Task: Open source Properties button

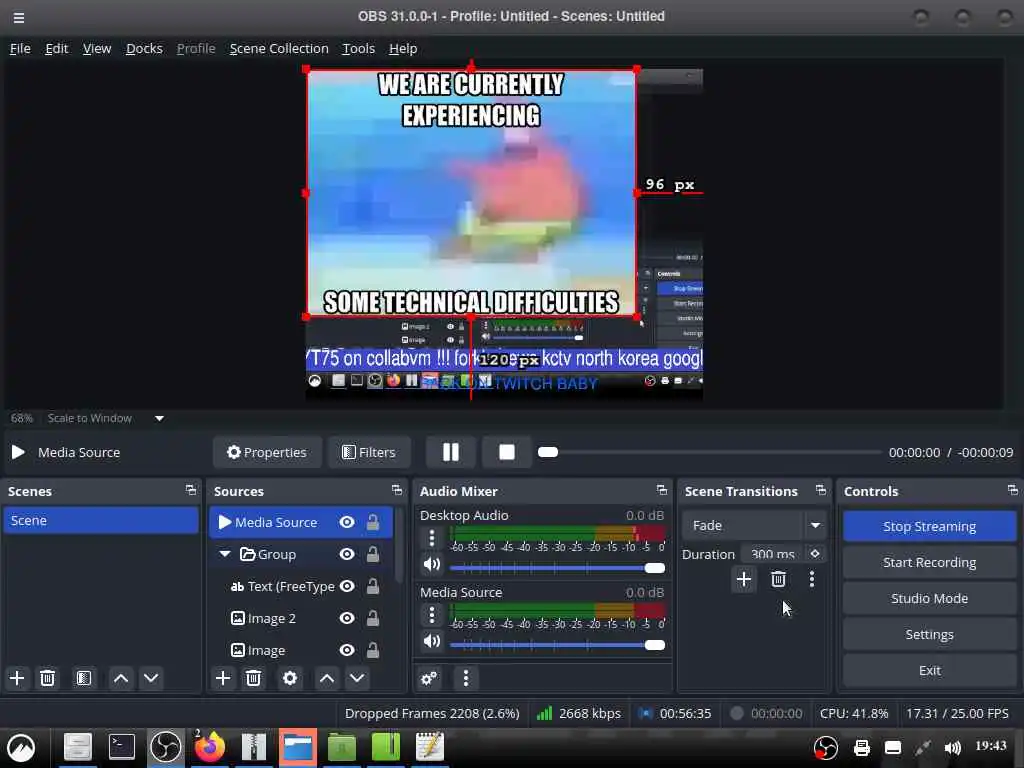Action: (x=267, y=452)
